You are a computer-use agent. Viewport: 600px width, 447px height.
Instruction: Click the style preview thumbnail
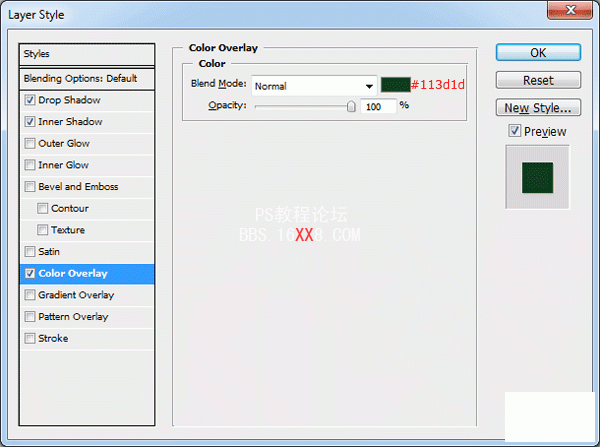[x=538, y=177]
